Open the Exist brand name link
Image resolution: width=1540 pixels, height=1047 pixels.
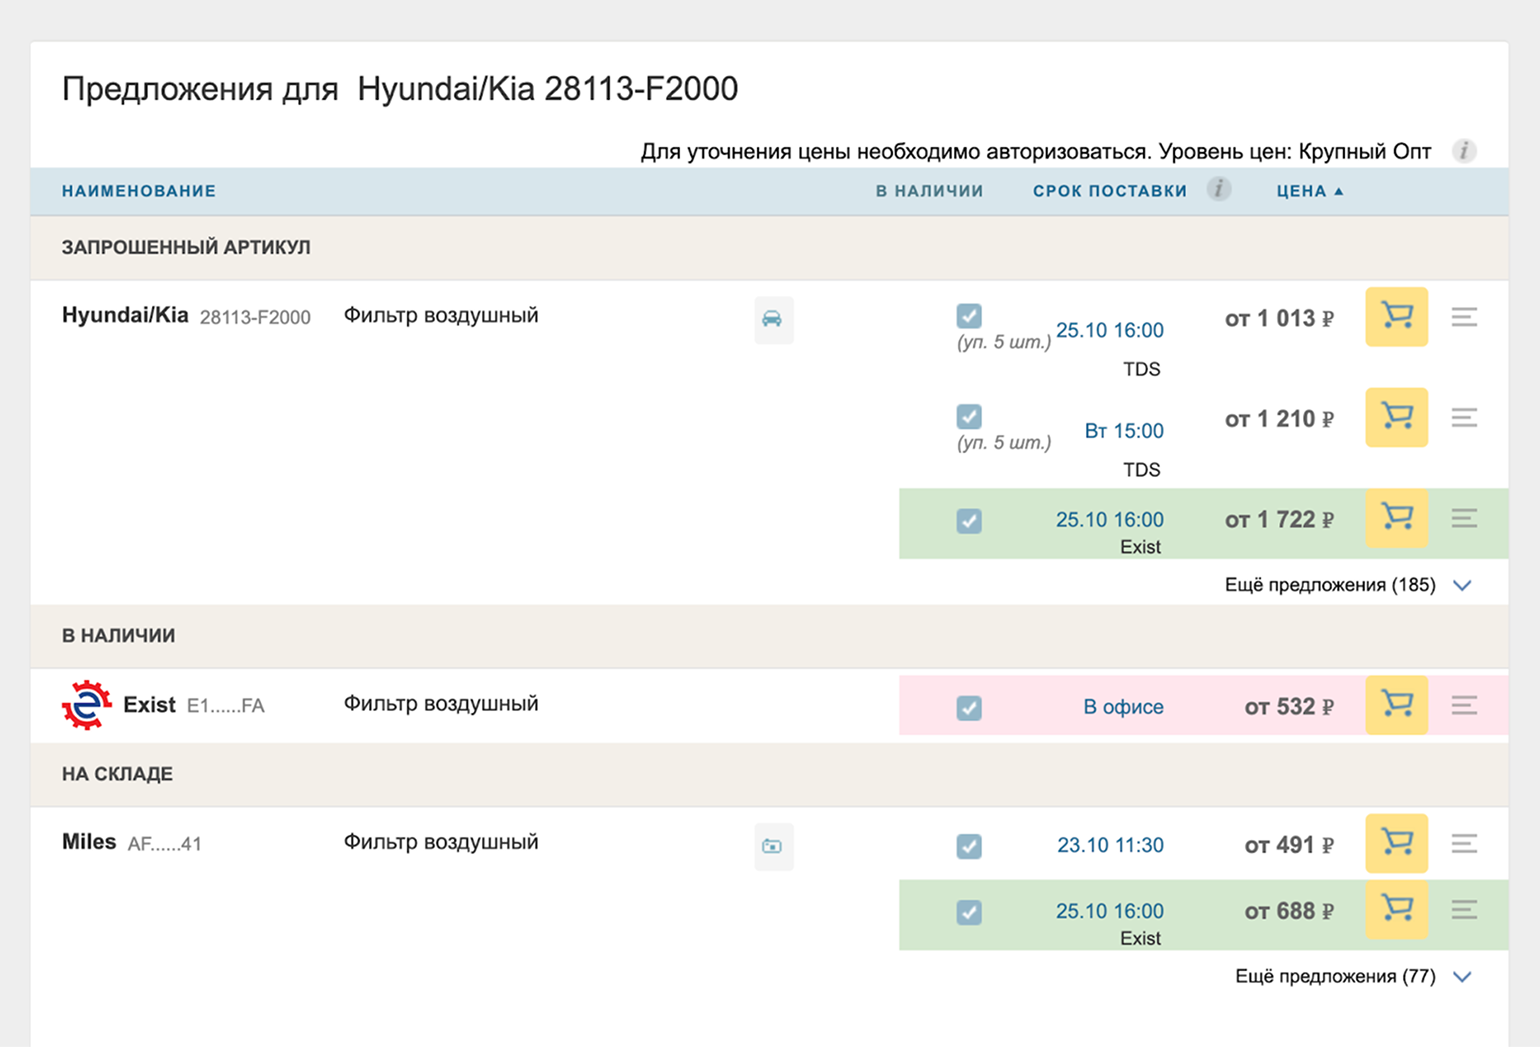(149, 705)
